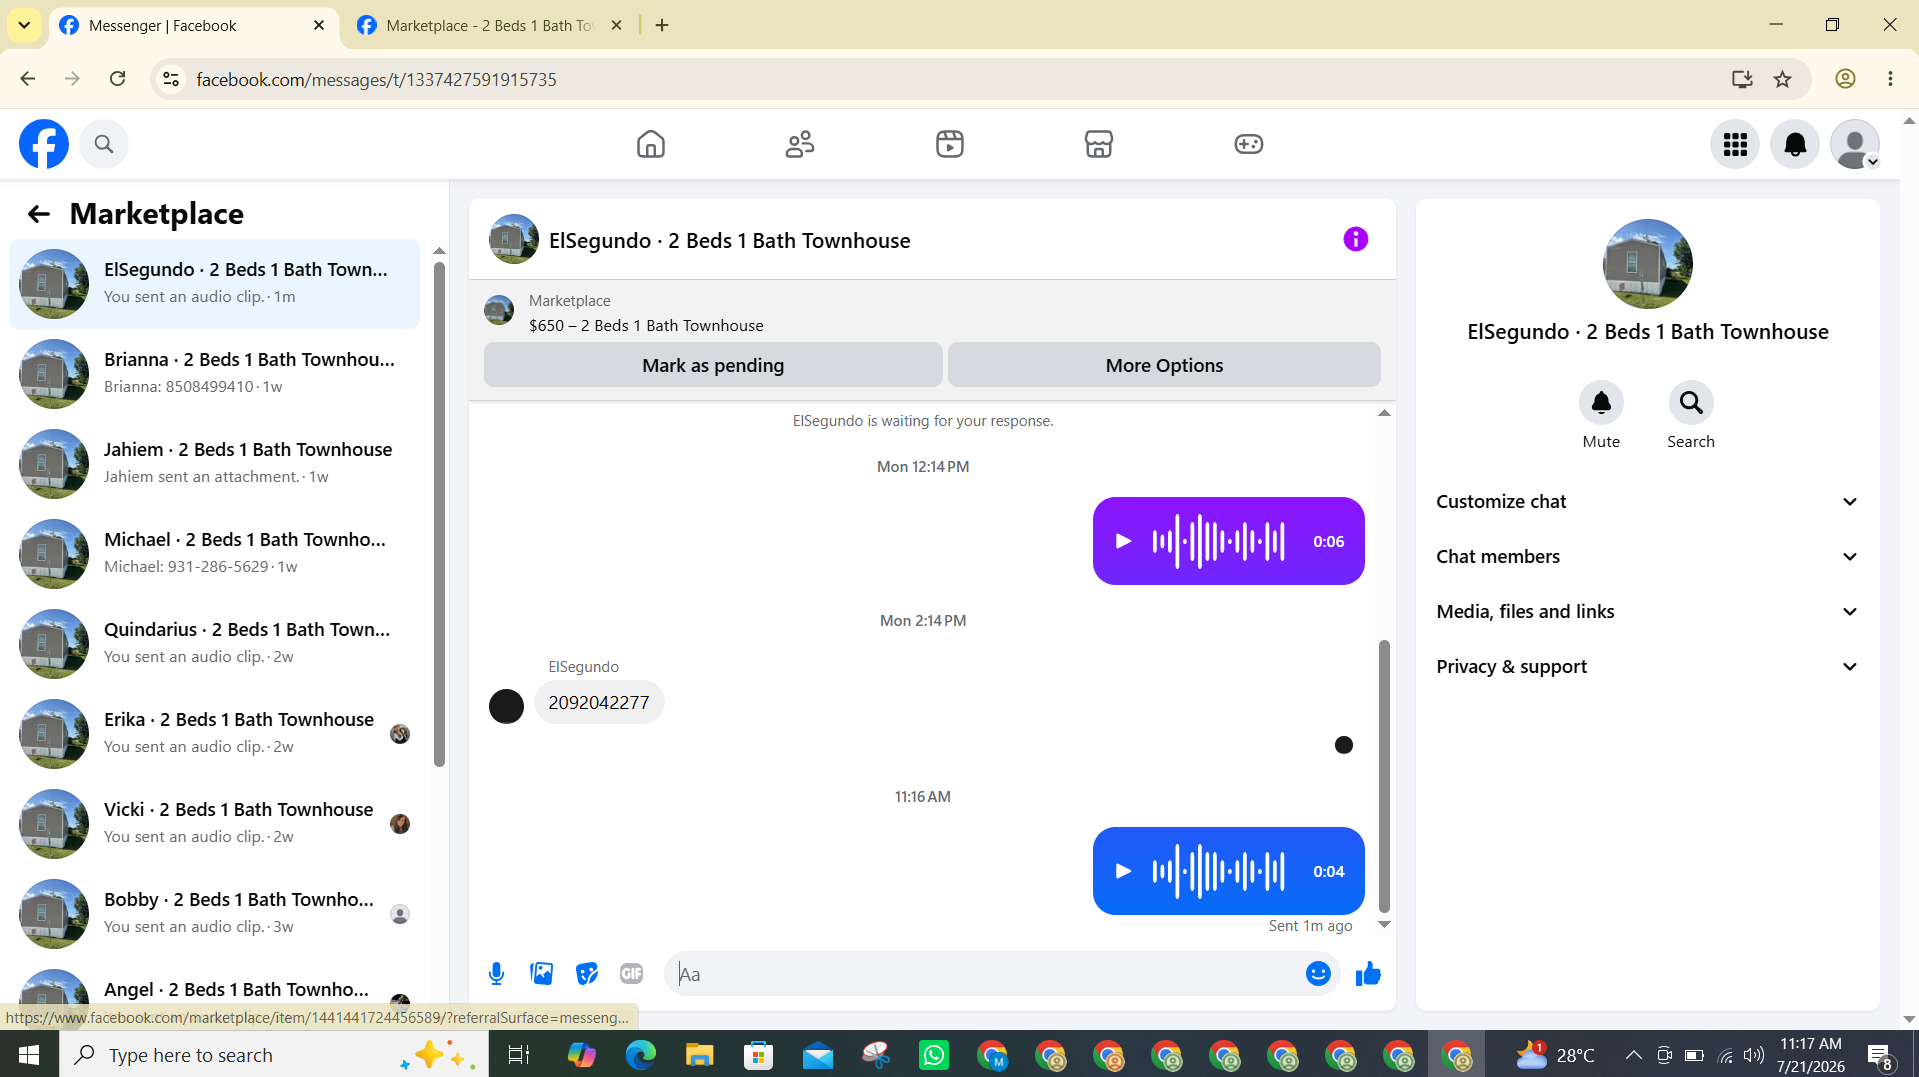Click the ElSegundo sender avatar beside the message
This screenshot has height=1077, width=1919.
point(506,706)
